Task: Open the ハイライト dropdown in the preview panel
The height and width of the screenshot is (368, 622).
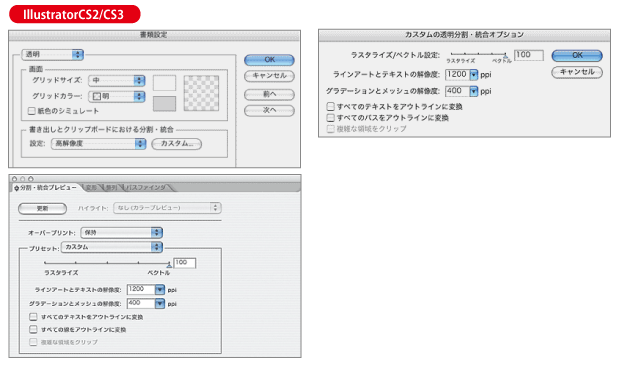Action: coord(167,208)
